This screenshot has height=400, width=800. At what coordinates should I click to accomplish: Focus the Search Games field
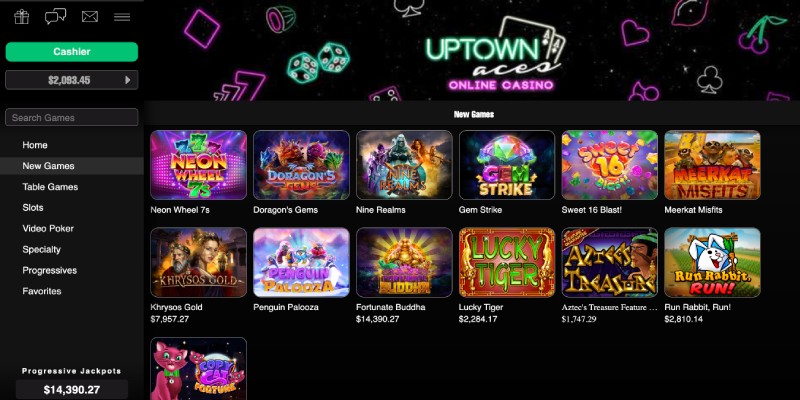pos(72,117)
